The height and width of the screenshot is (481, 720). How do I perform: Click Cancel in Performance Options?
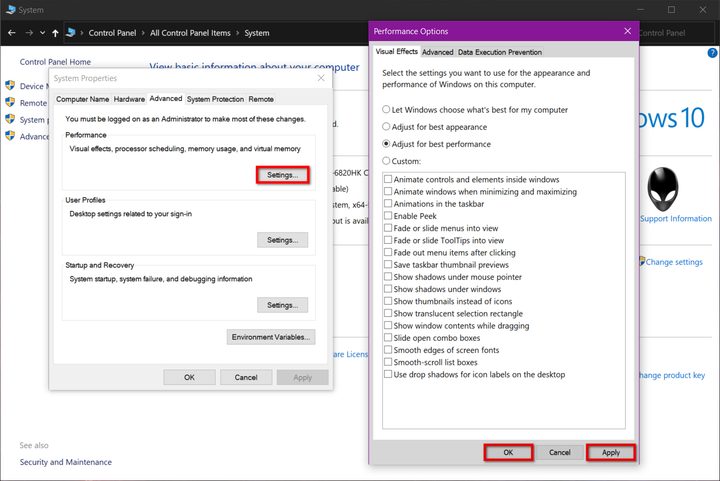tap(560, 452)
